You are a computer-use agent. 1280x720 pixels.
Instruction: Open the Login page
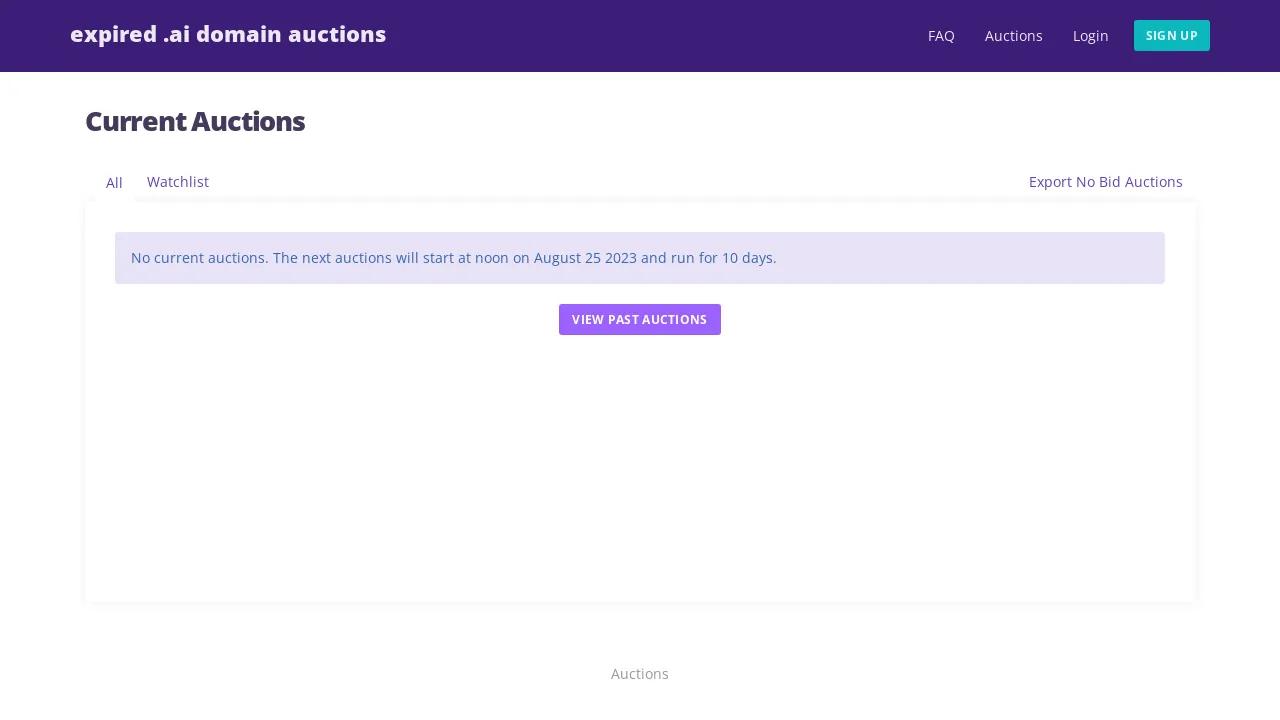pos(1090,36)
